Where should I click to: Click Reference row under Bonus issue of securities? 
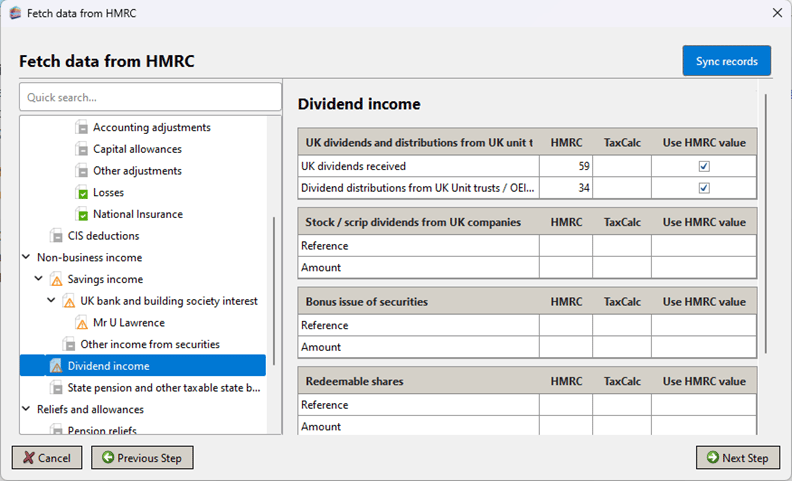click(x=527, y=325)
